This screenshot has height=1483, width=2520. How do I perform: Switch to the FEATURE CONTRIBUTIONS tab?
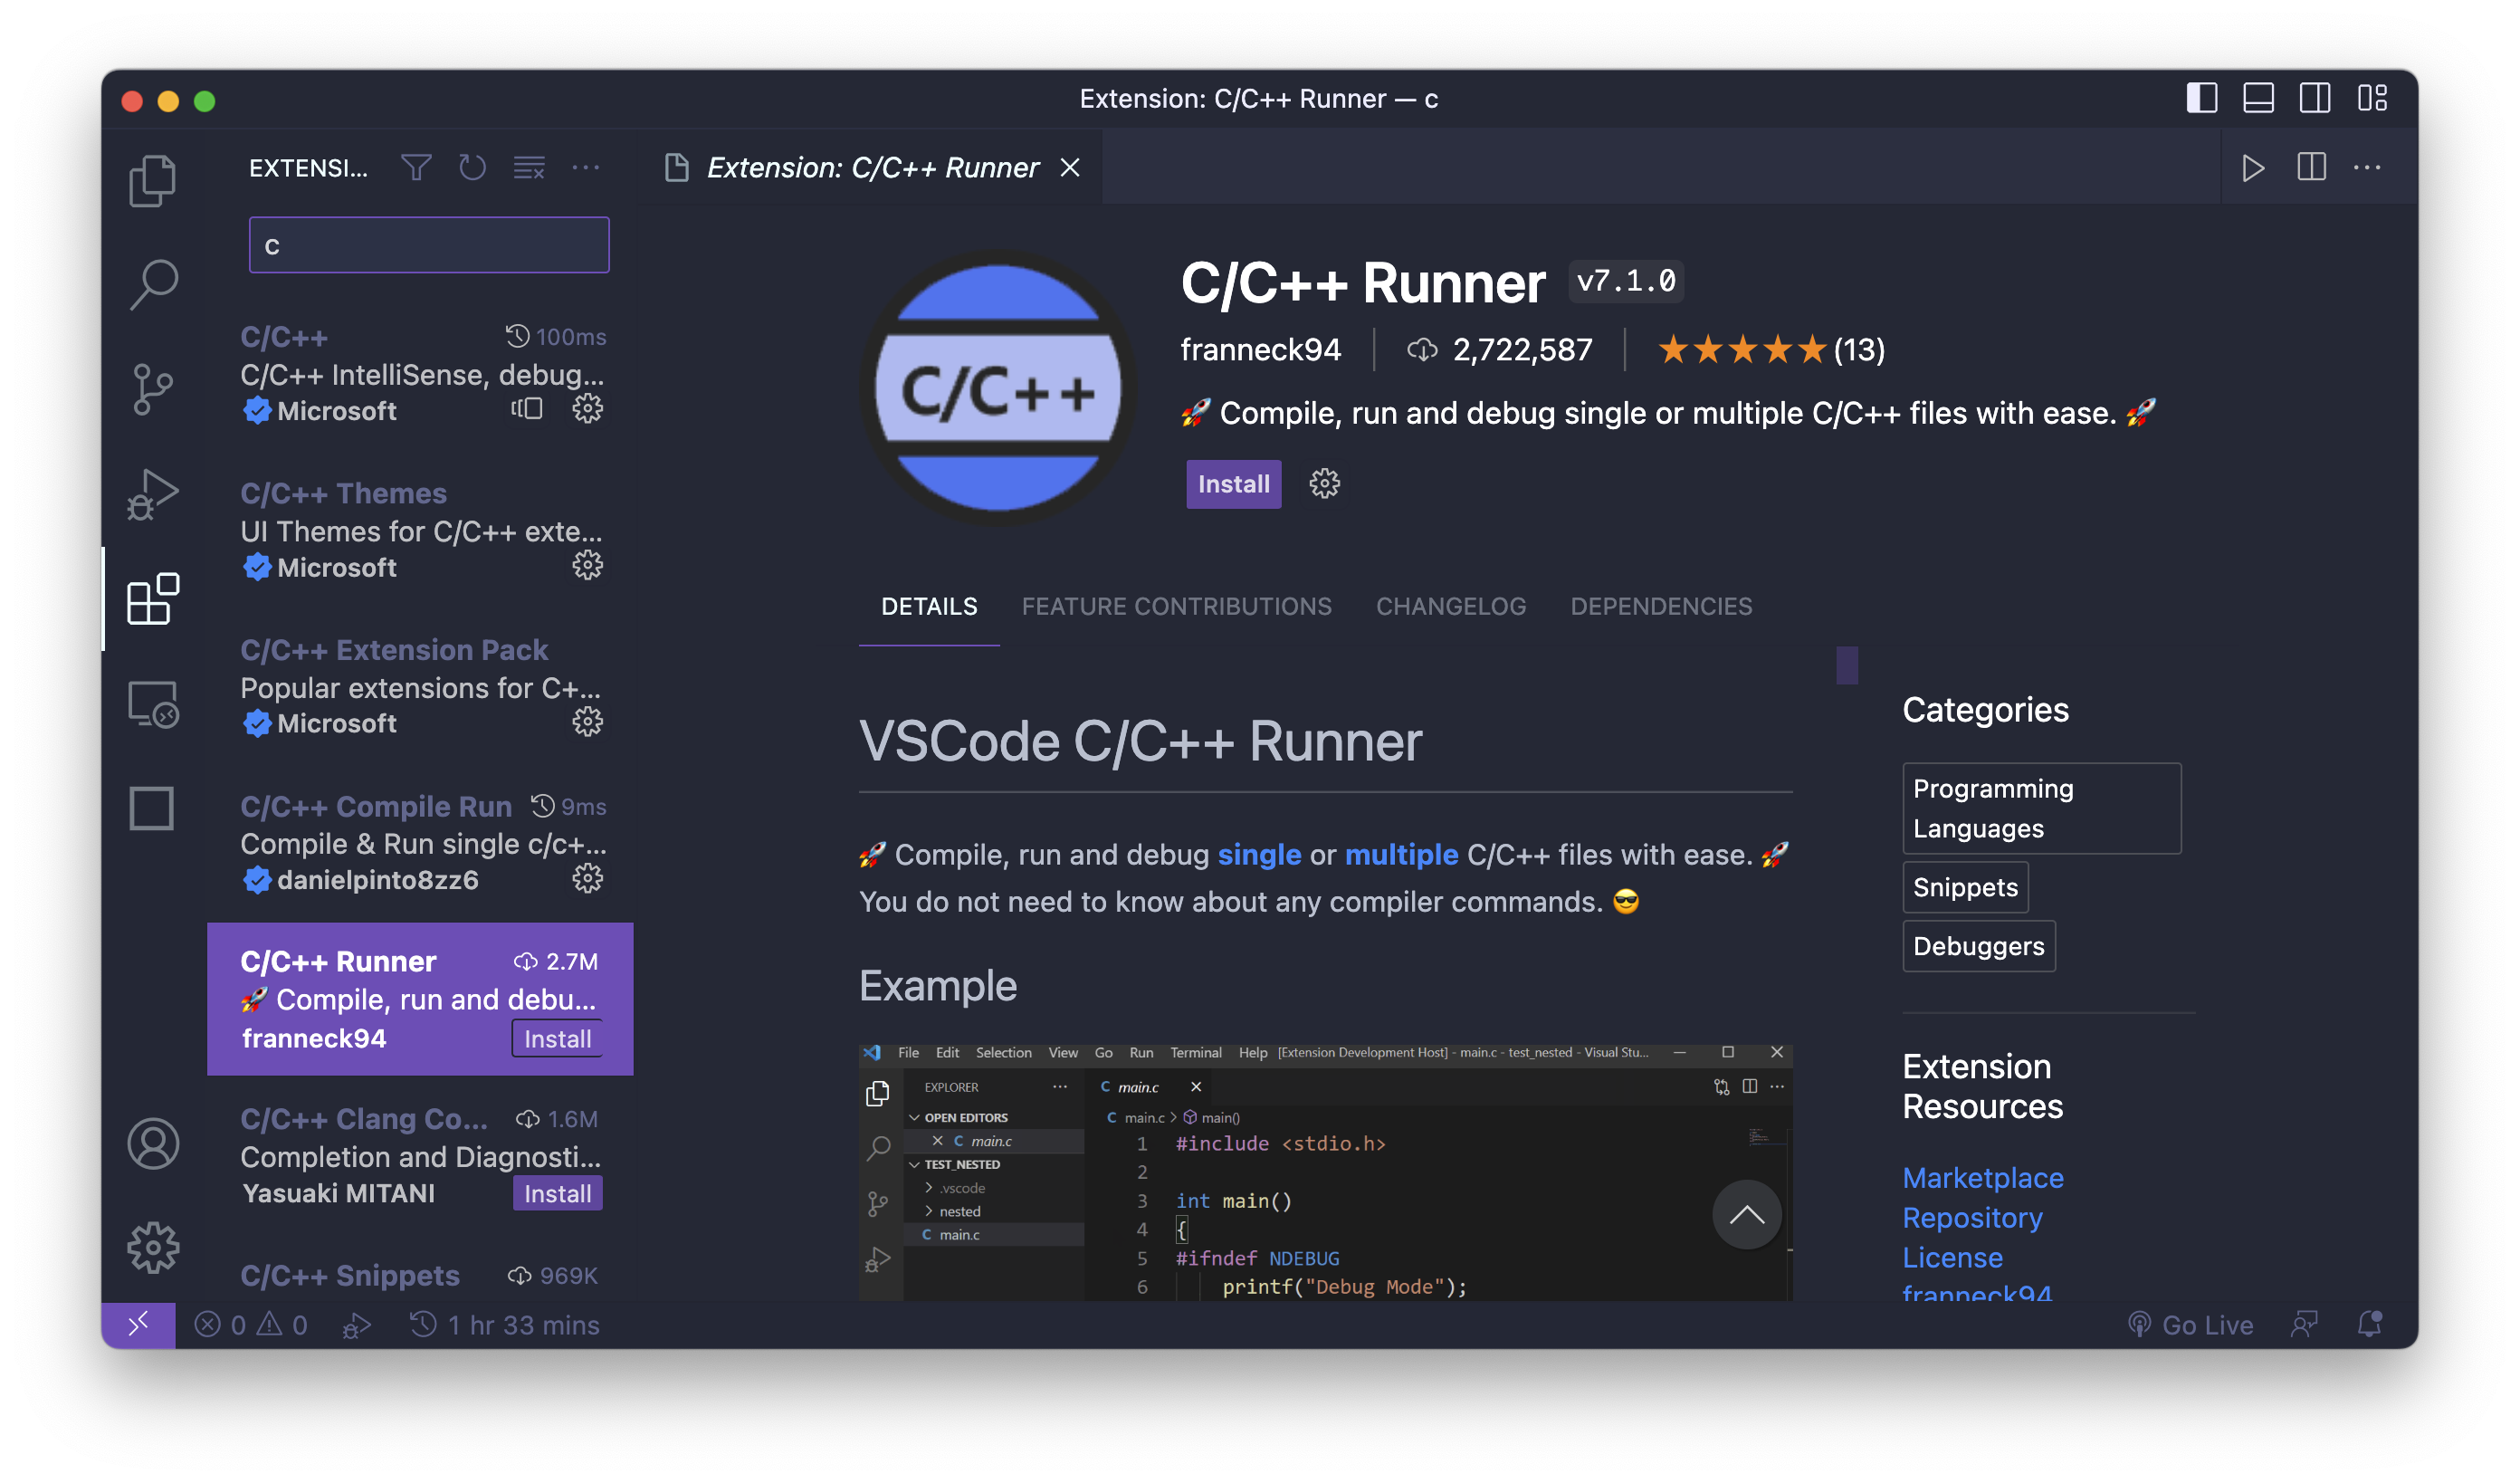(1176, 606)
